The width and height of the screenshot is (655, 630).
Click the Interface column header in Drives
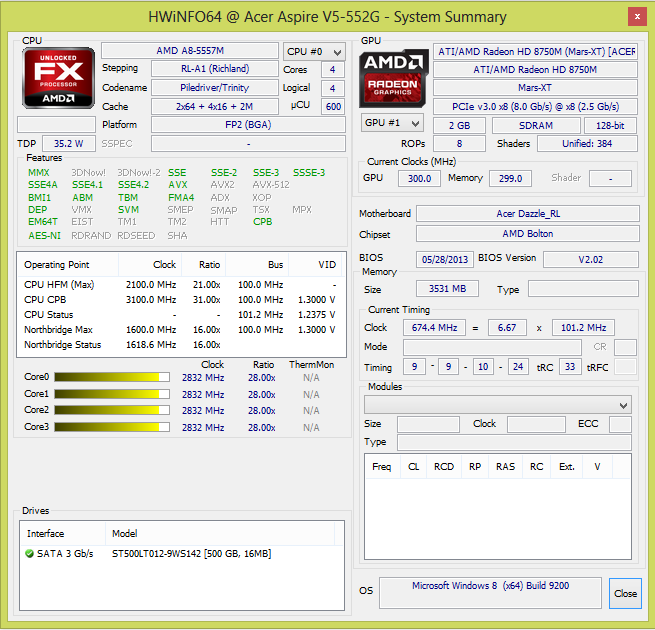pos(63,533)
